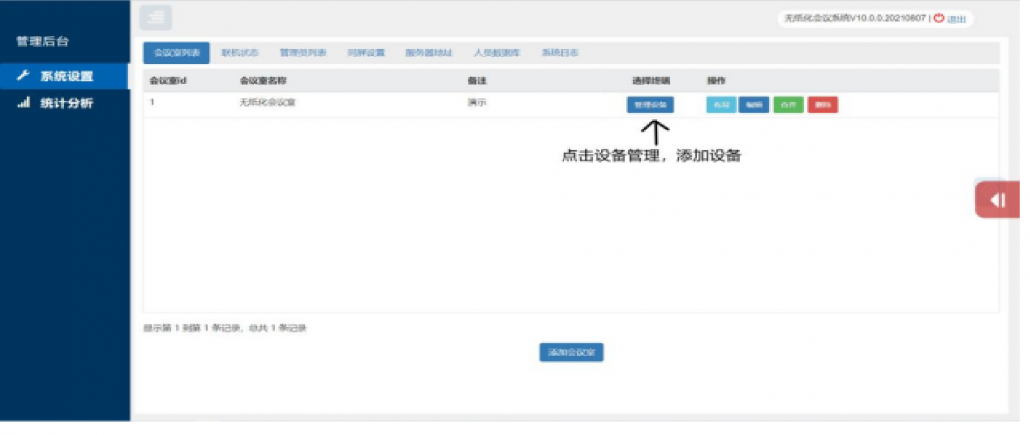This screenshot has height=435, width=1030.
Task: Switch to the 会议室列表 tab
Action: click(176, 53)
